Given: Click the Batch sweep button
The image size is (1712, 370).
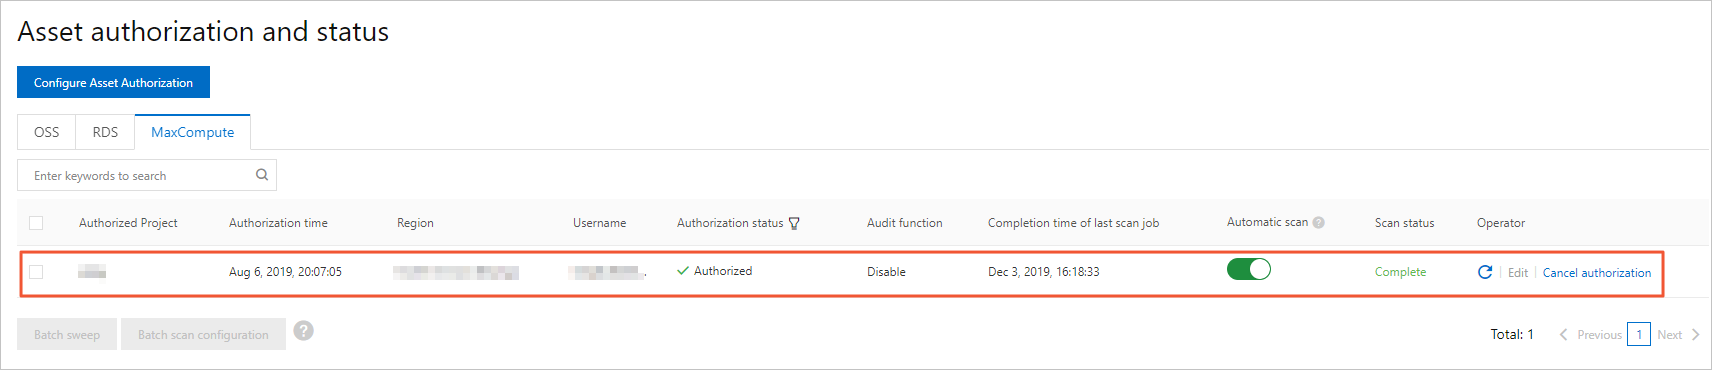Looking at the screenshot, I should tap(67, 334).
